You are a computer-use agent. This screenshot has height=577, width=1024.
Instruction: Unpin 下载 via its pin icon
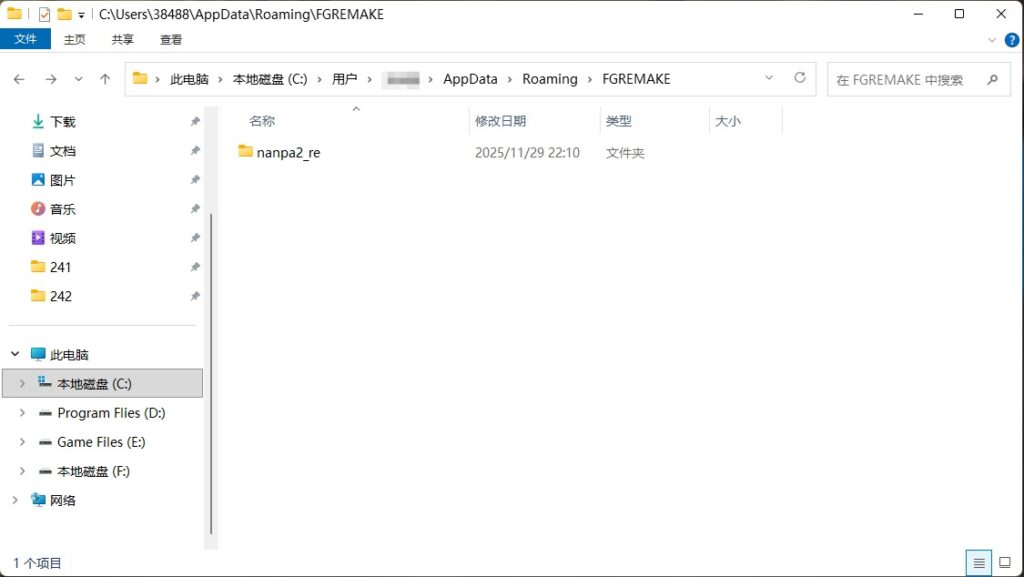(x=195, y=121)
